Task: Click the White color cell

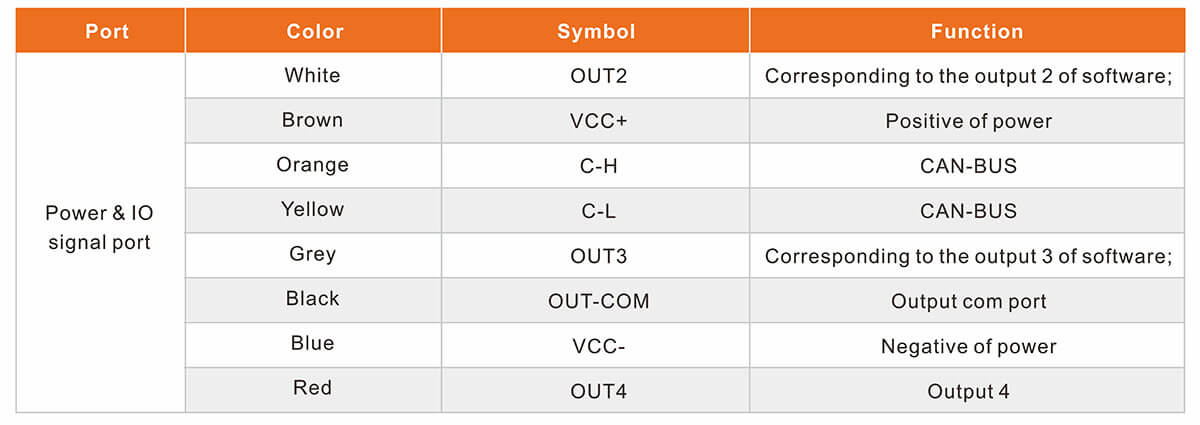Action: (313, 75)
